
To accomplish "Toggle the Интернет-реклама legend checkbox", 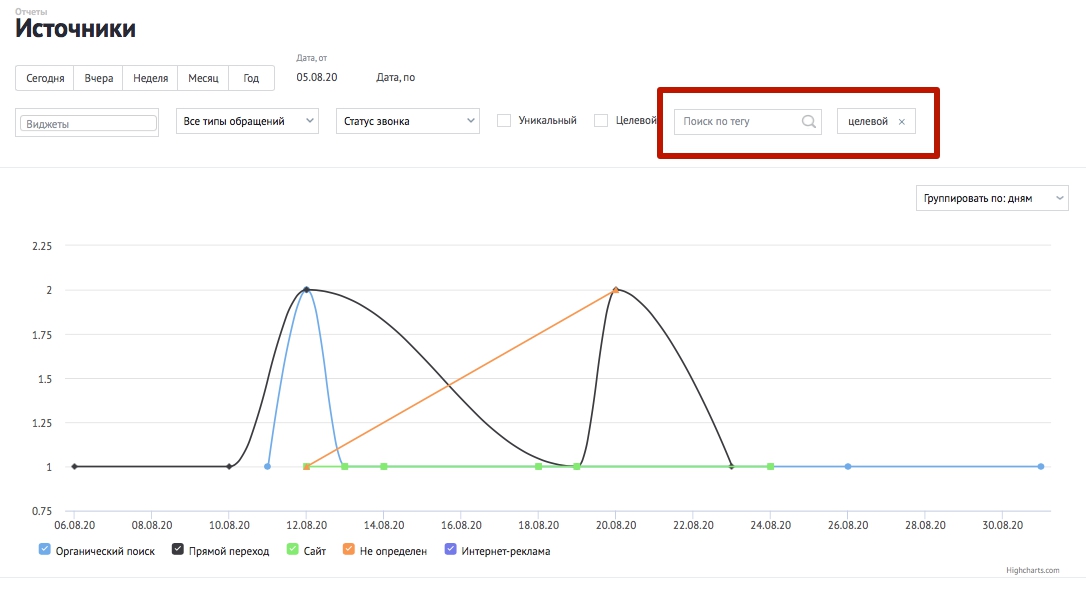I will (451, 550).
